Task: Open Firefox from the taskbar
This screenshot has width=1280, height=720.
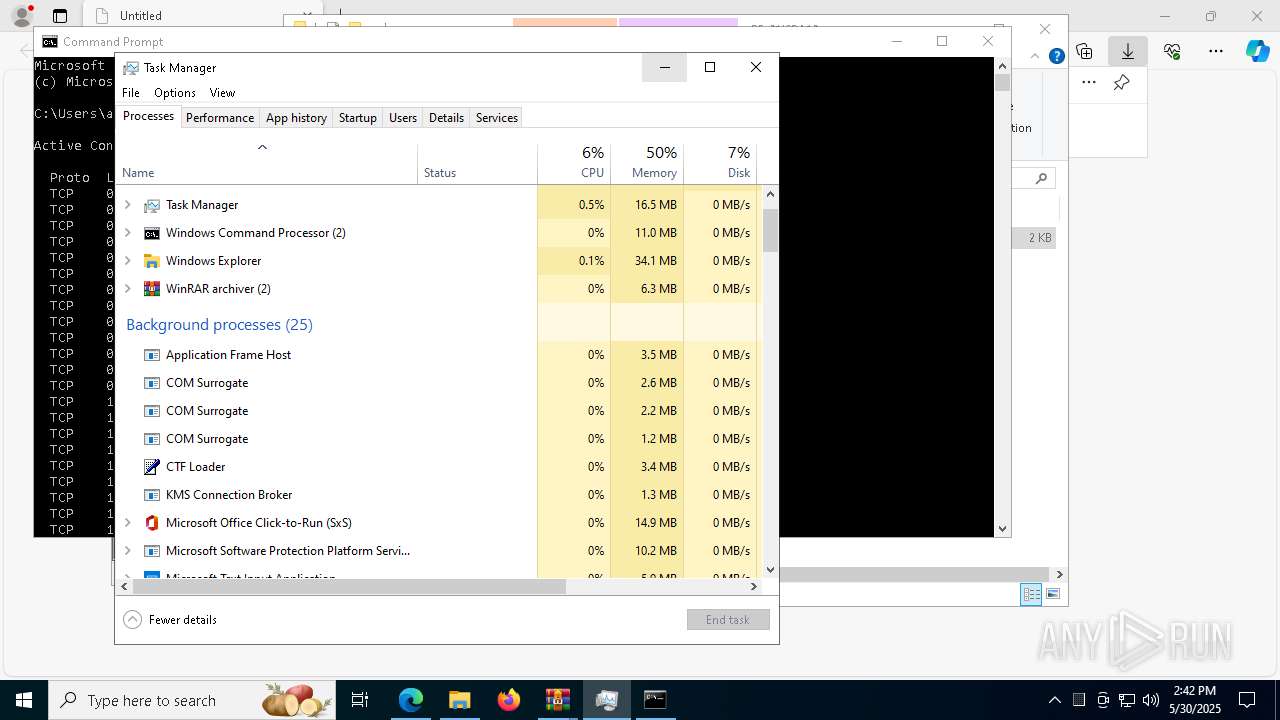Action: point(509,700)
